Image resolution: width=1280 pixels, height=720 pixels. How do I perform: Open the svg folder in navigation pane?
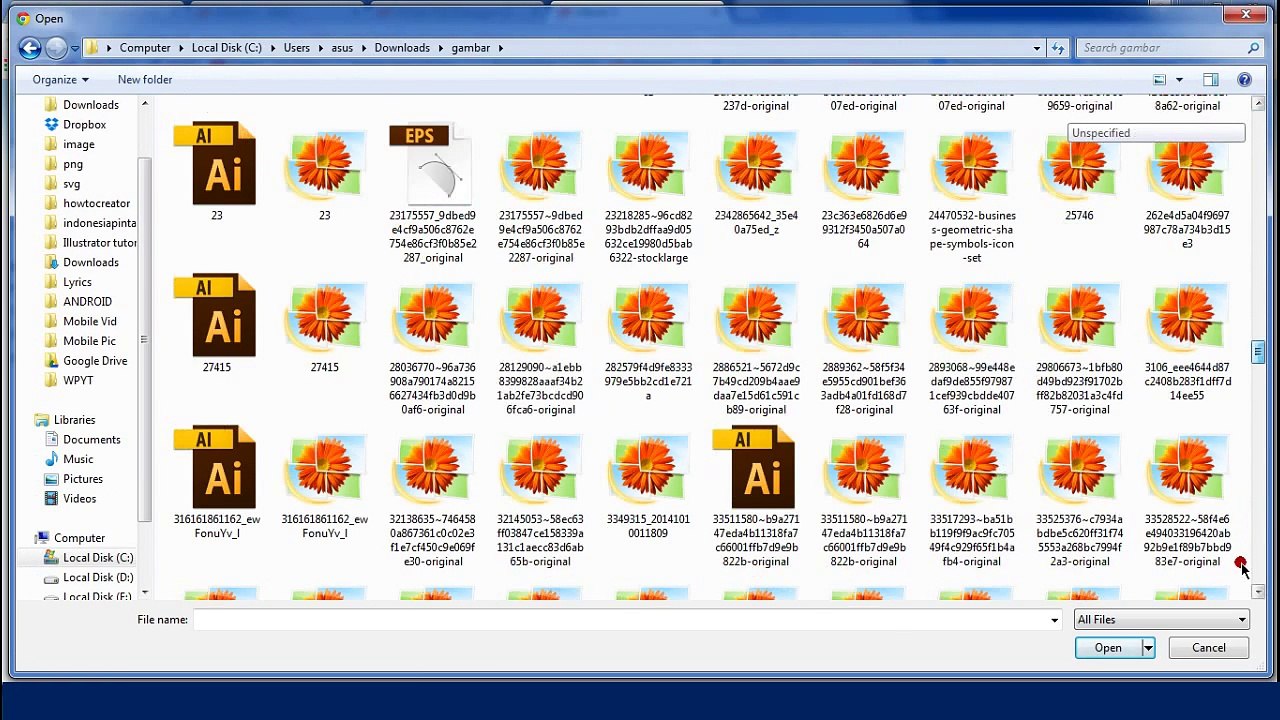(71, 184)
